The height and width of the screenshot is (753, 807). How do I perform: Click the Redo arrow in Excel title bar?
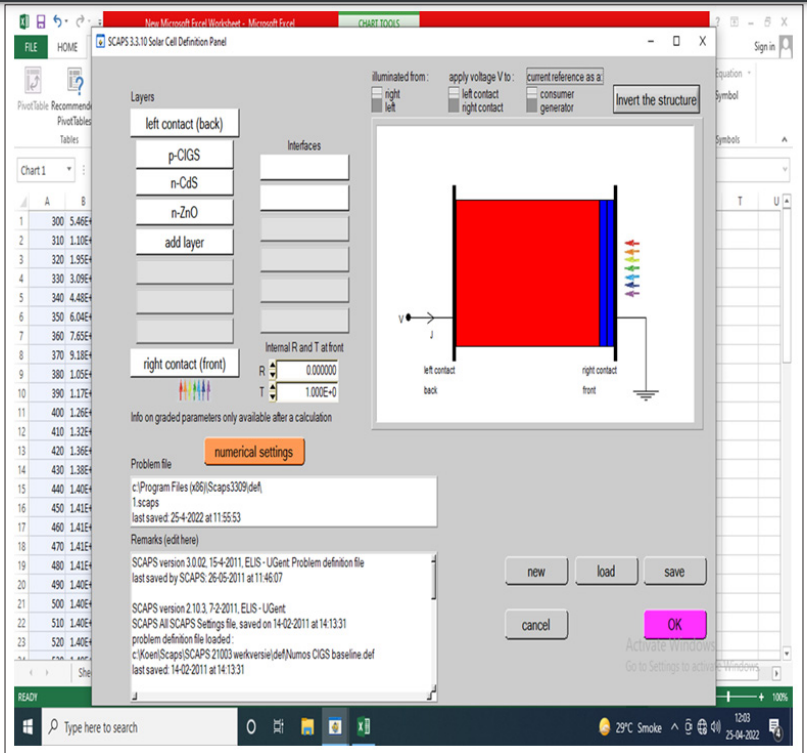[x=80, y=21]
